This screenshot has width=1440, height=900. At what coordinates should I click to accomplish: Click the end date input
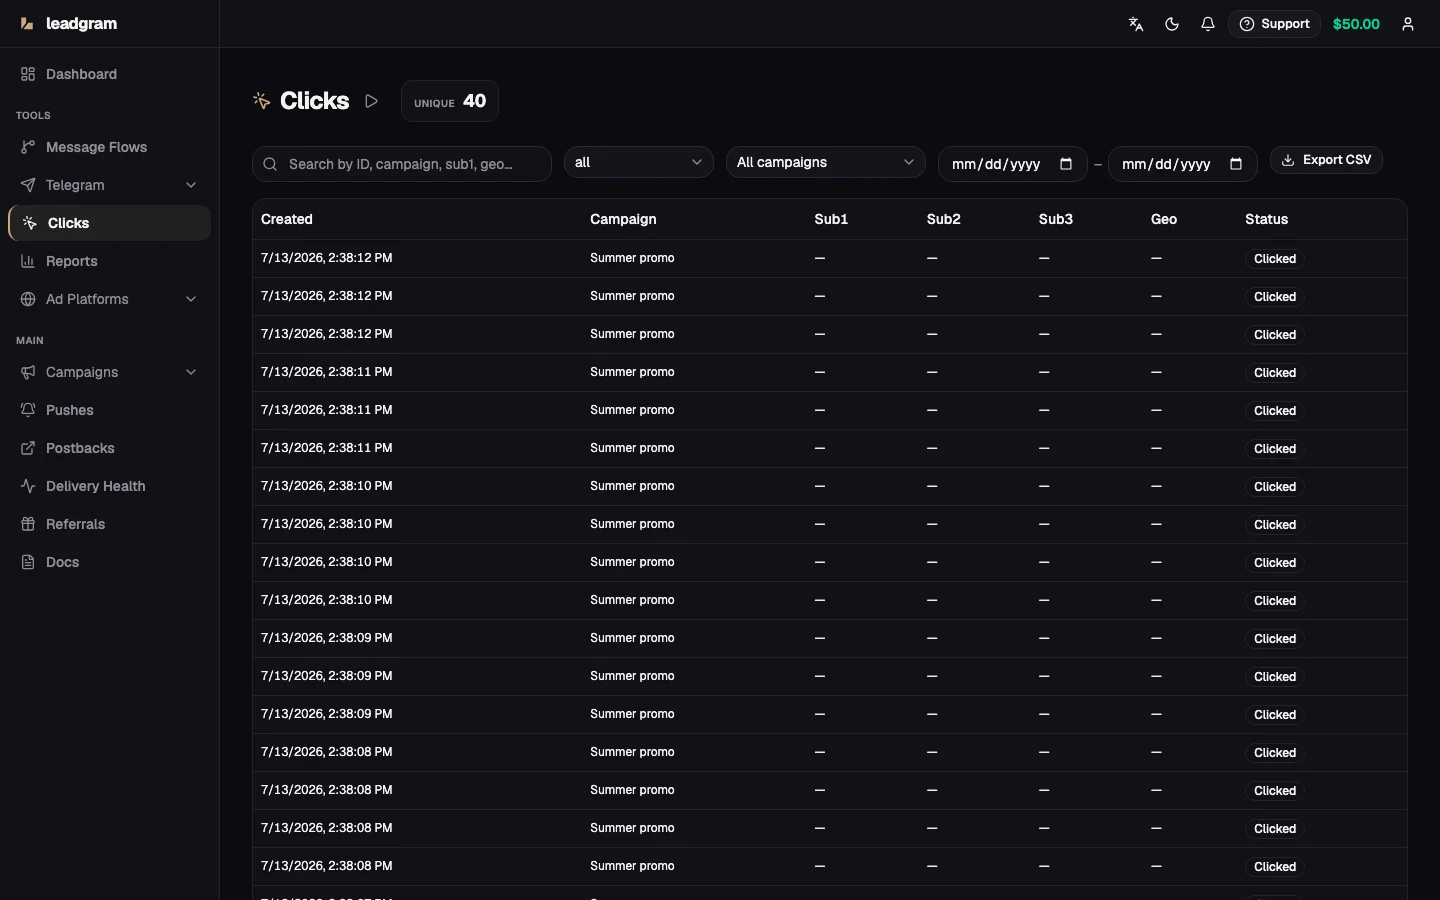coord(1182,164)
